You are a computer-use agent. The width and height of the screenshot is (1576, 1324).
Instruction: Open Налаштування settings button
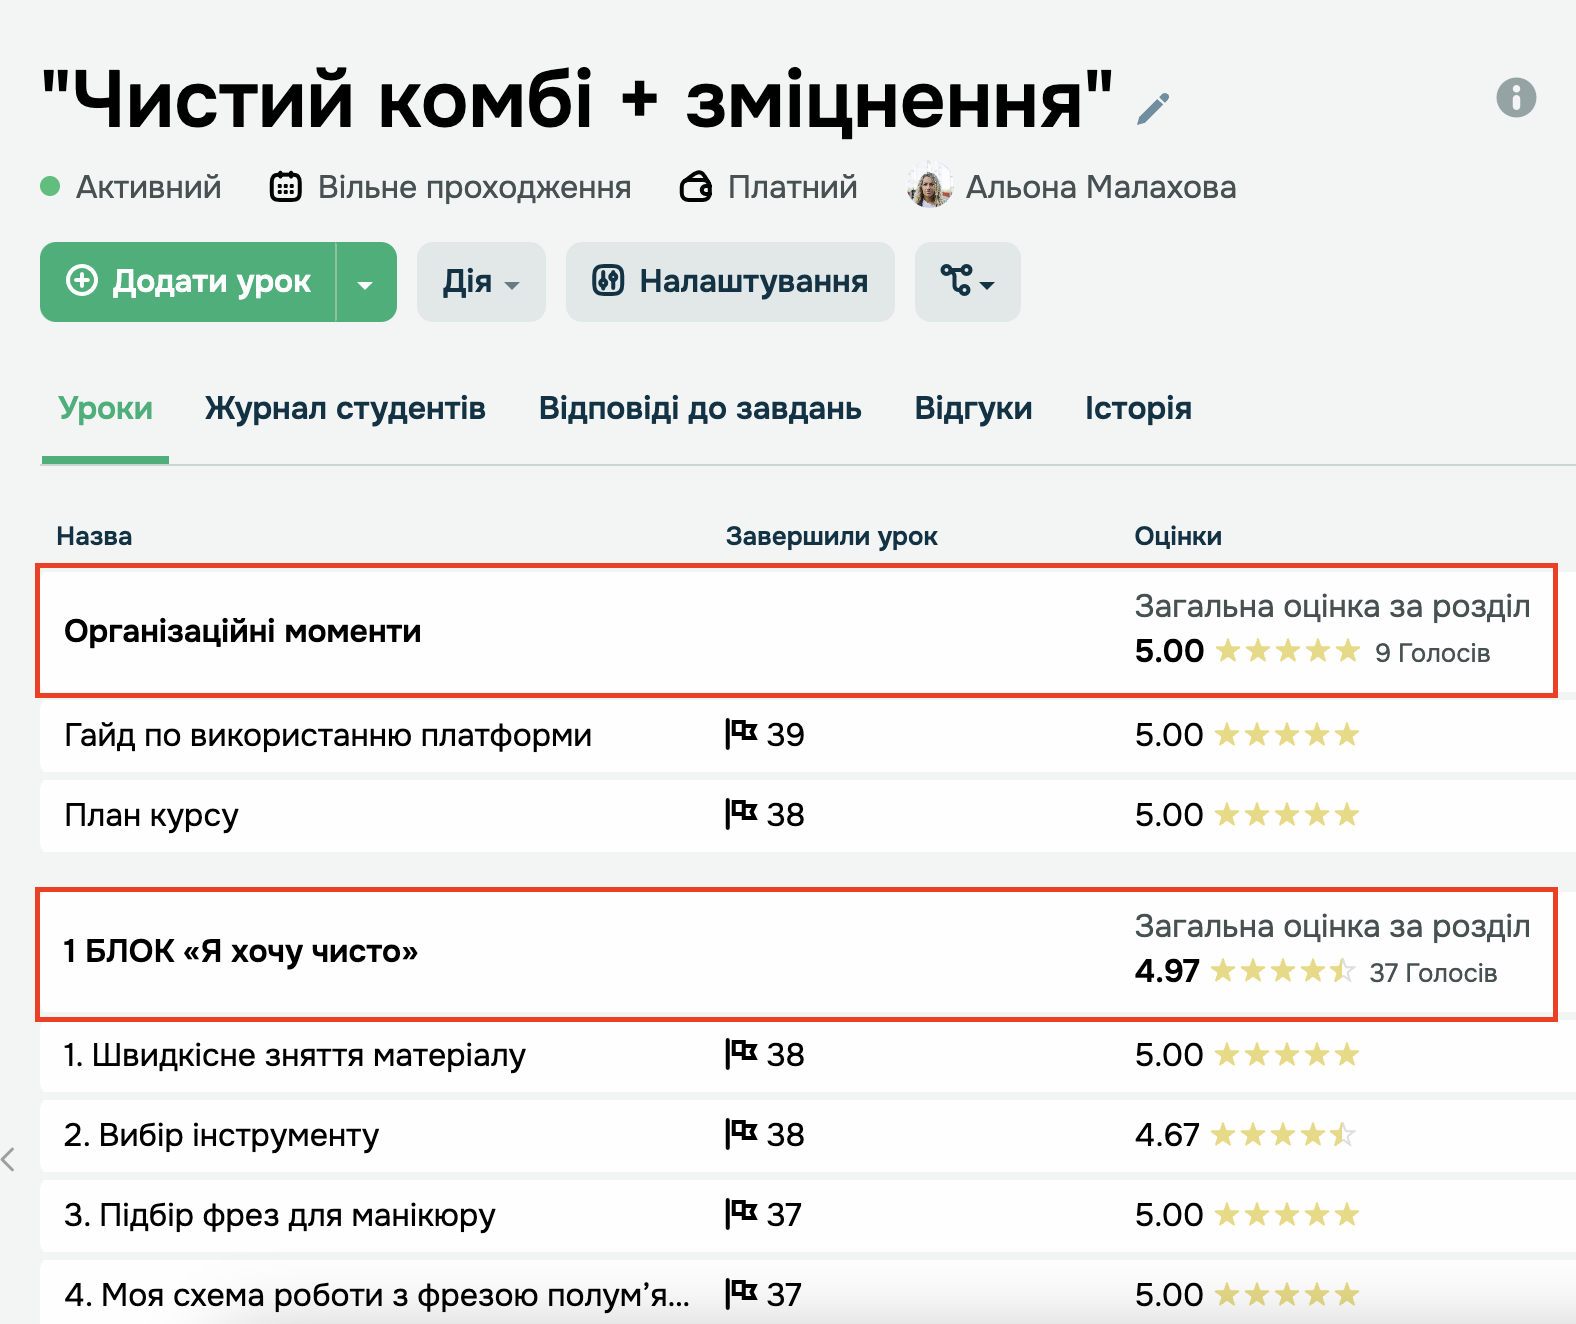730,282
